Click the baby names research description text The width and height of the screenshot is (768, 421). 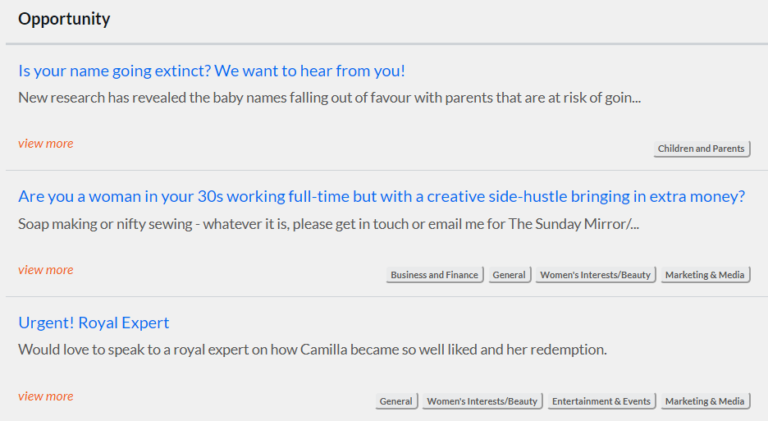tap(328, 98)
